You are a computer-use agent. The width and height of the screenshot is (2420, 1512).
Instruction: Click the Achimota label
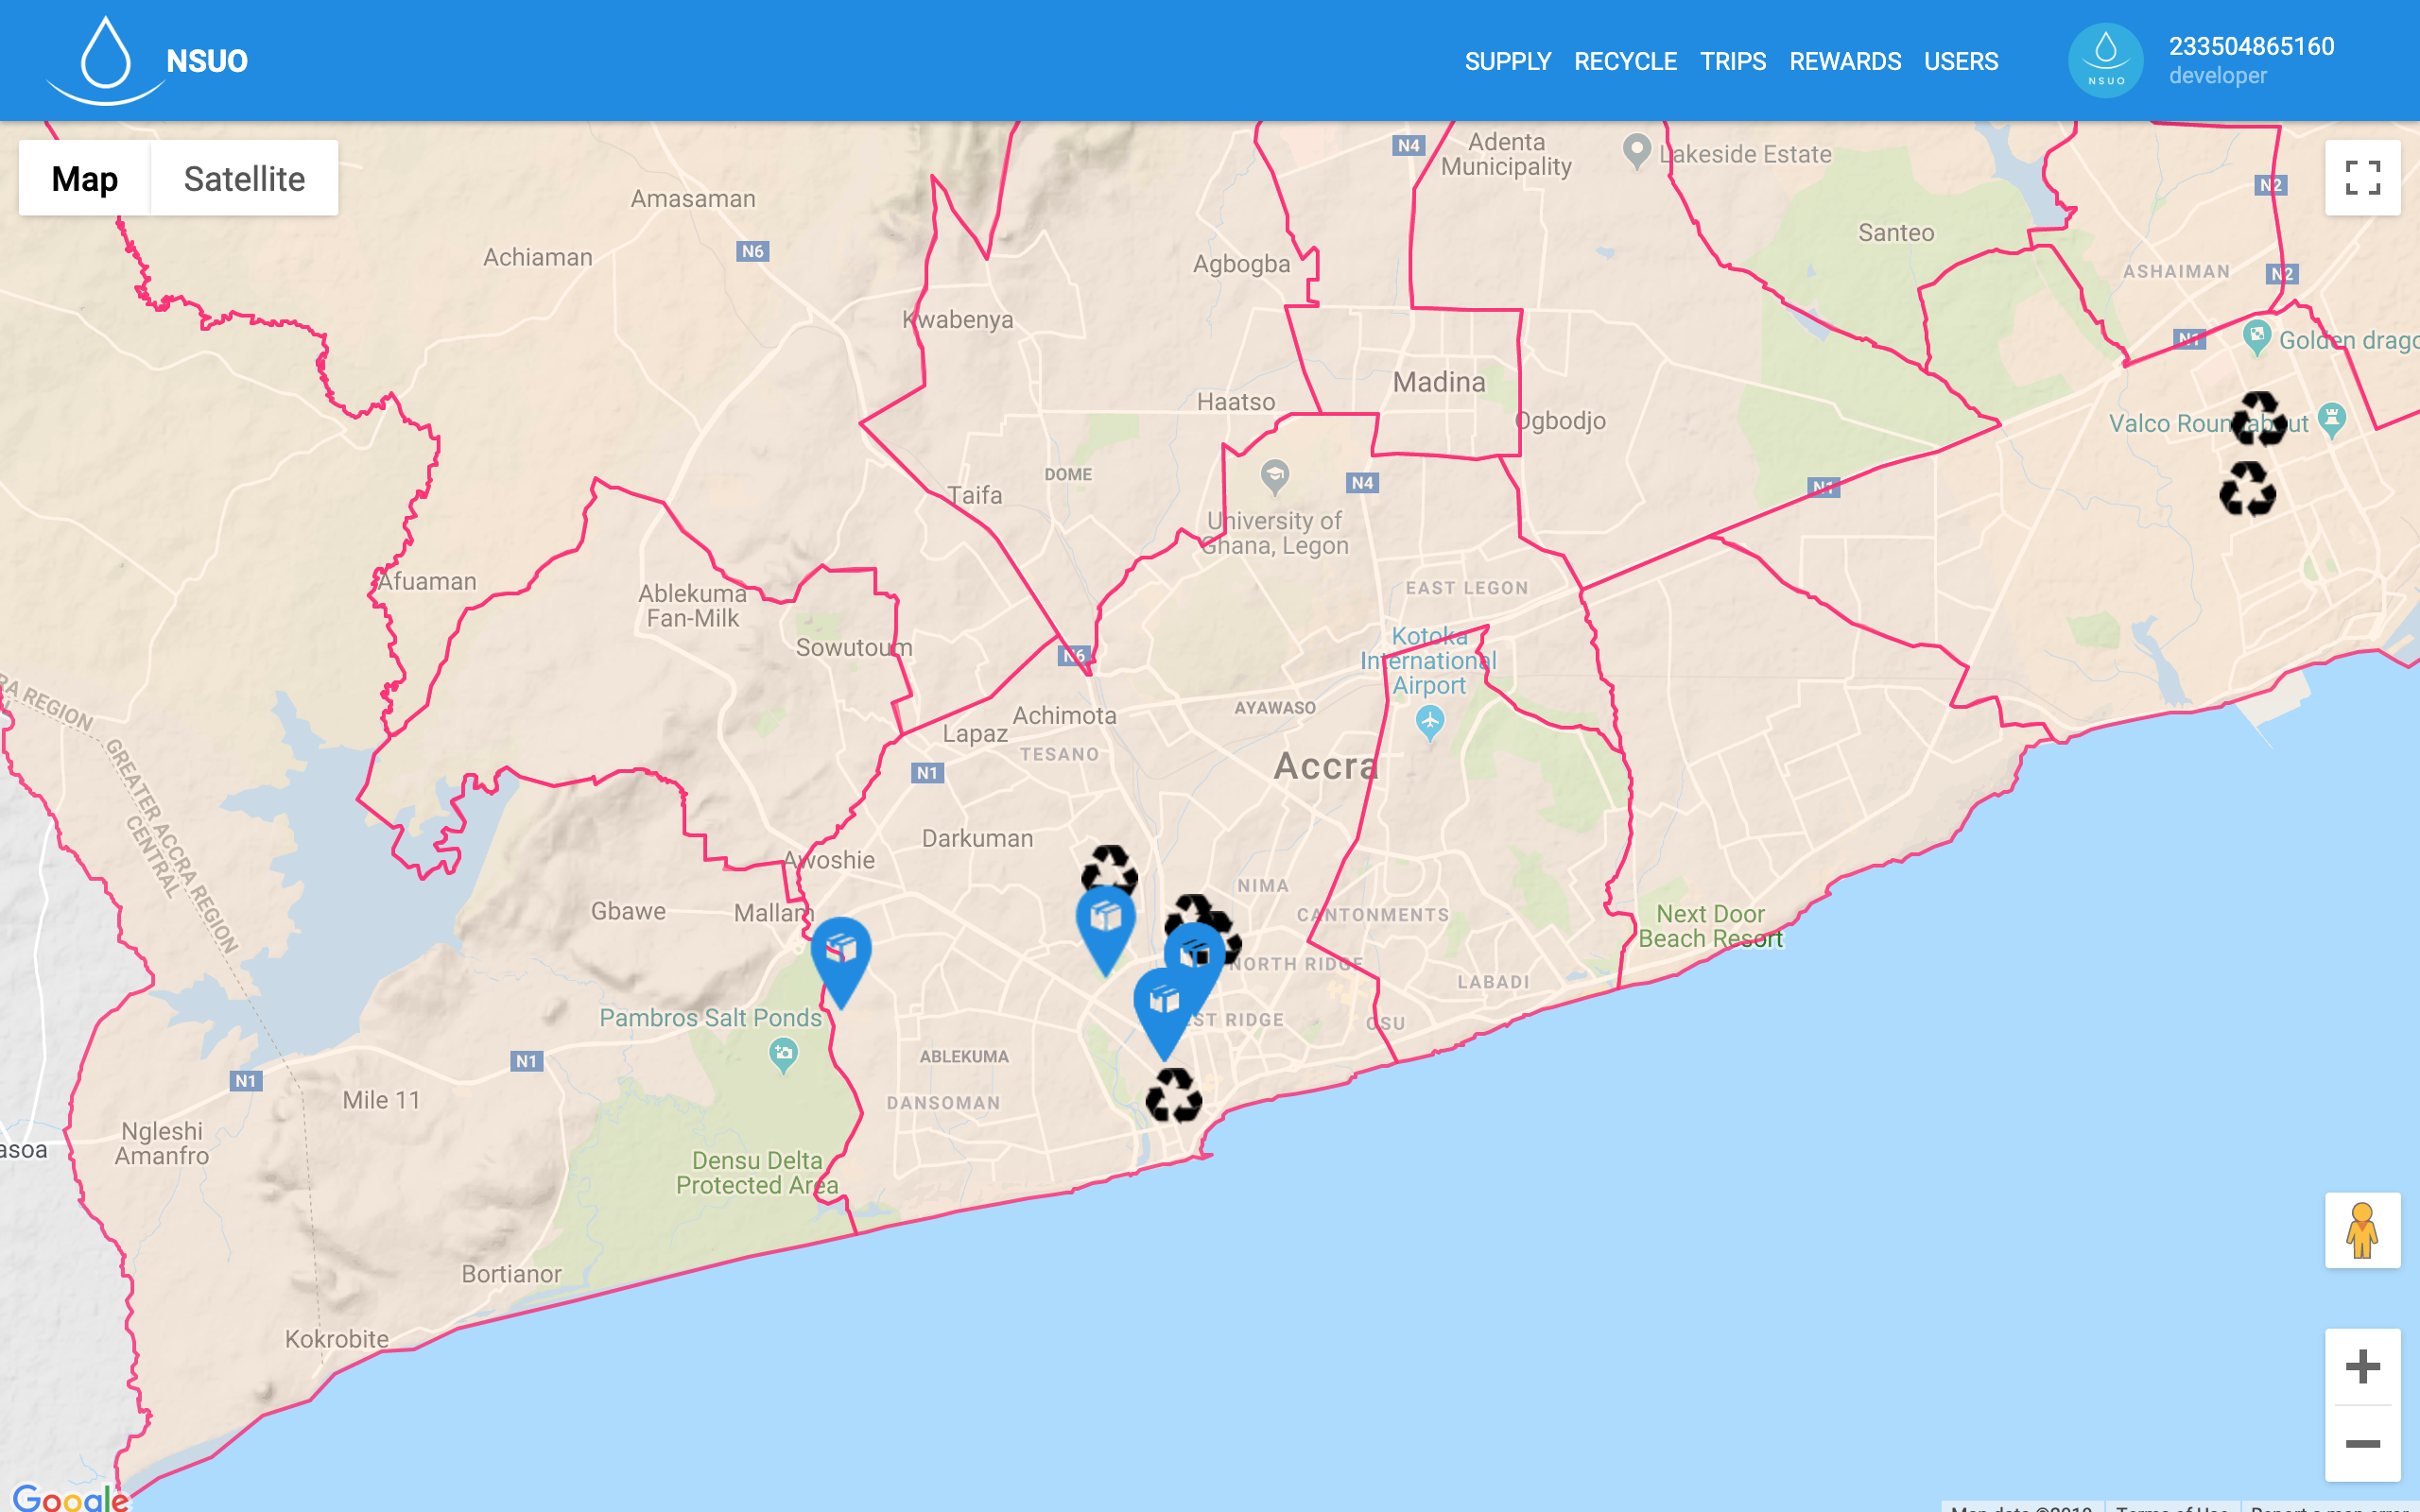[1064, 715]
